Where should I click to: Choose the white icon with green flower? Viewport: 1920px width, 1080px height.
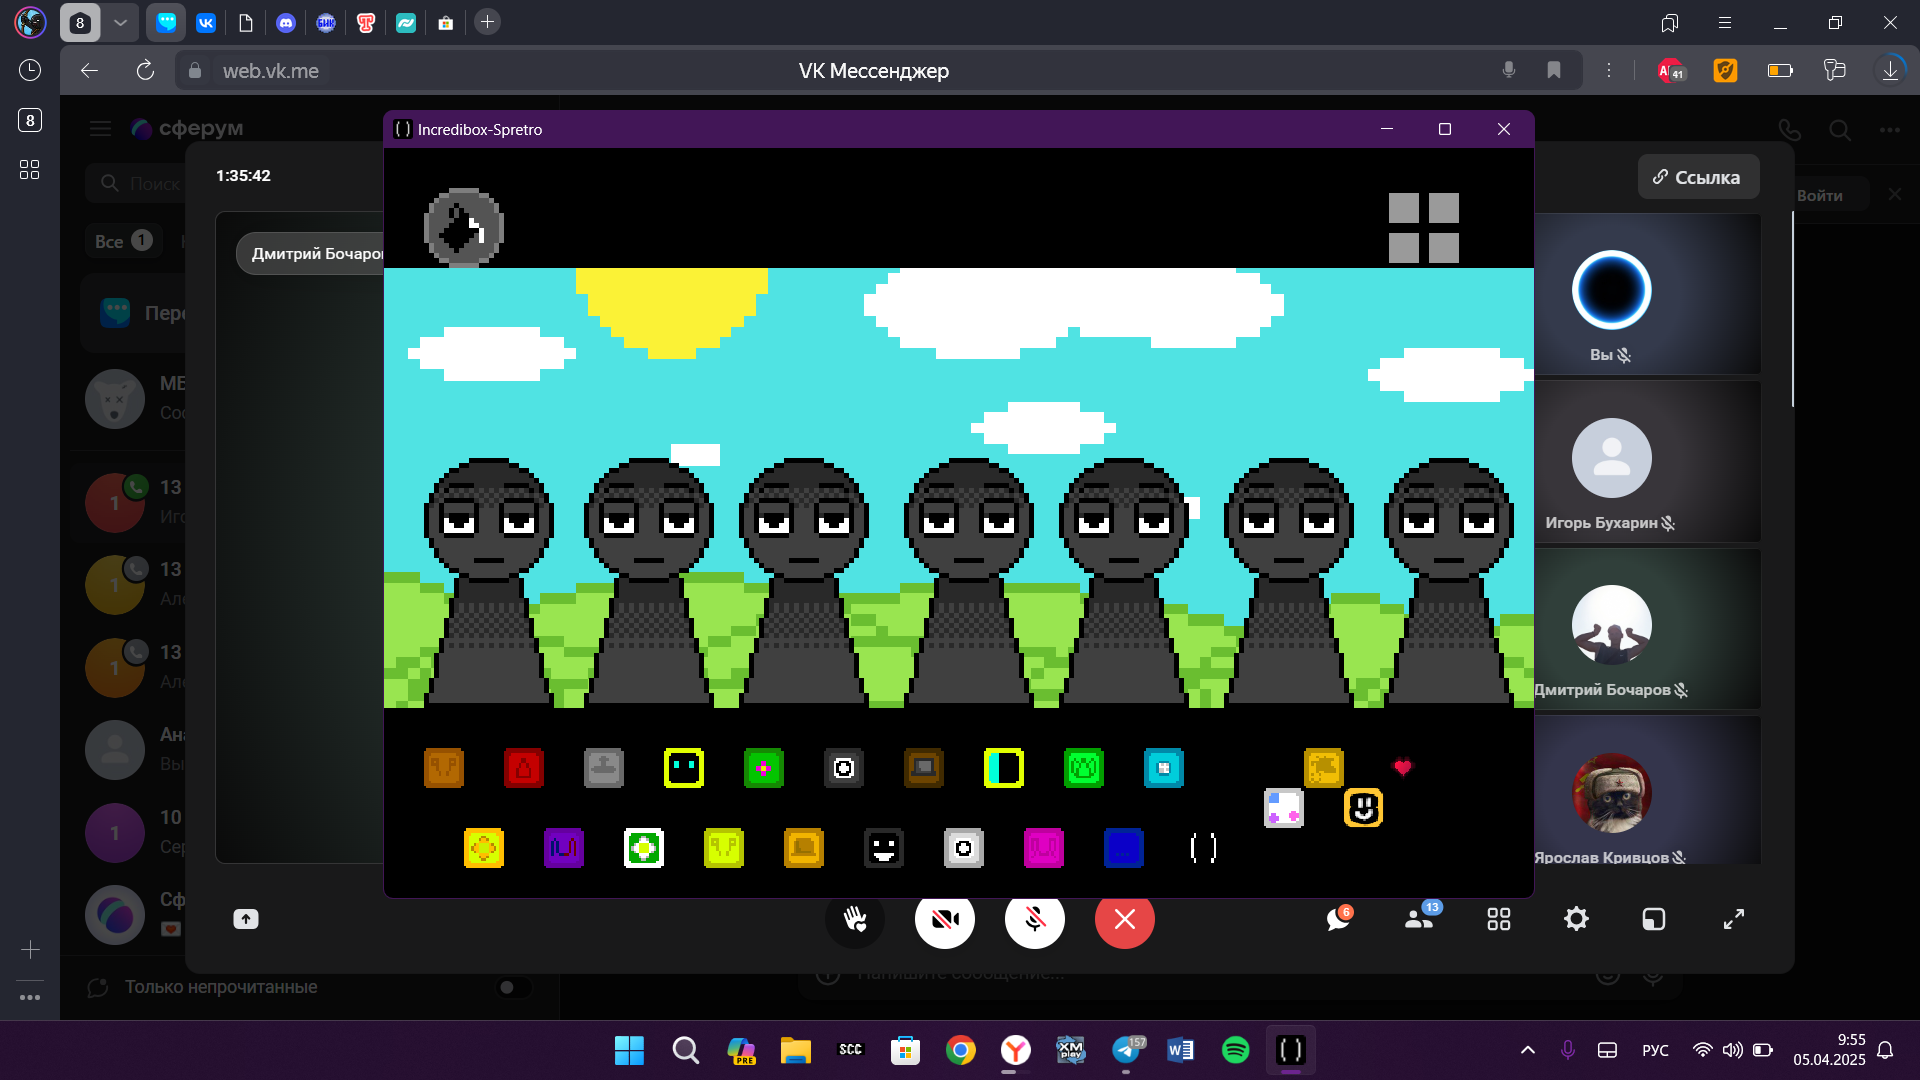coord(644,848)
